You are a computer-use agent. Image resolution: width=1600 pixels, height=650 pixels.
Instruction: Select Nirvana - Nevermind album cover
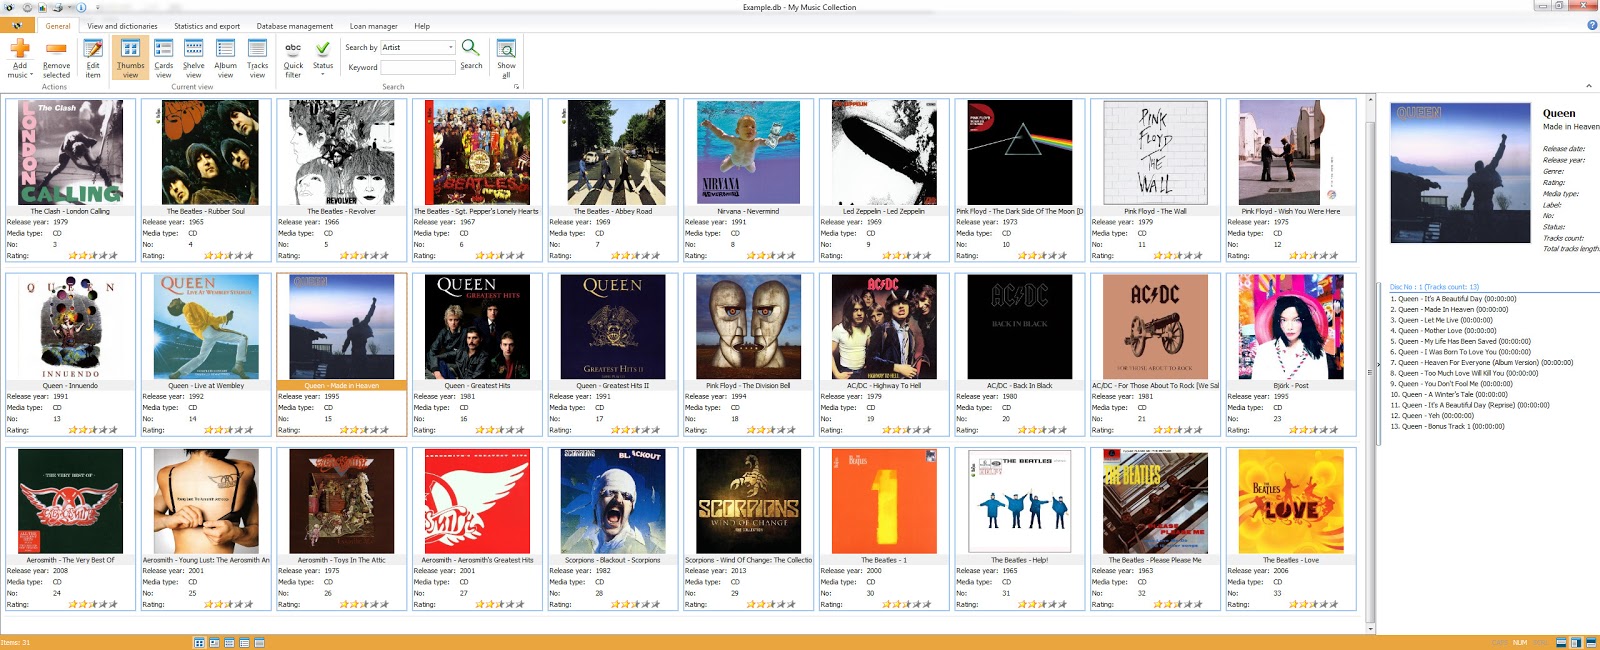click(x=748, y=152)
